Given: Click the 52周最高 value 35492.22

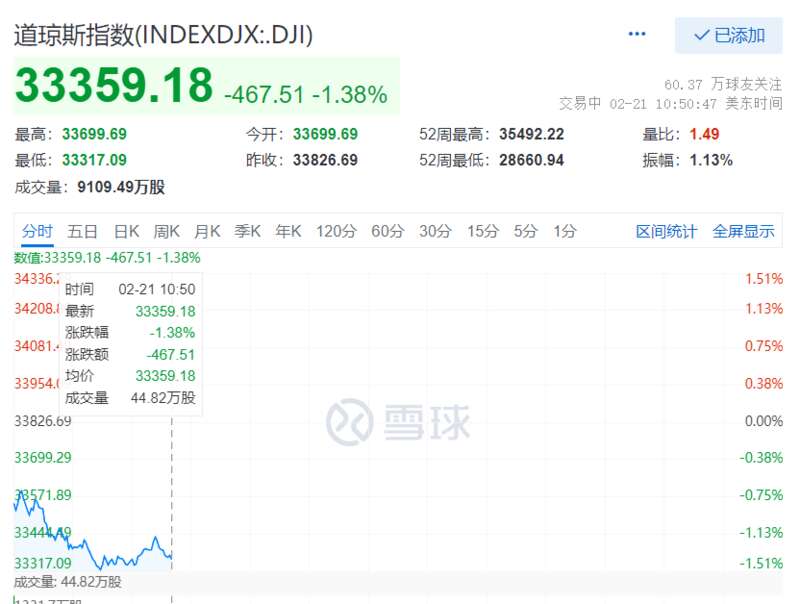Looking at the screenshot, I should [532, 134].
